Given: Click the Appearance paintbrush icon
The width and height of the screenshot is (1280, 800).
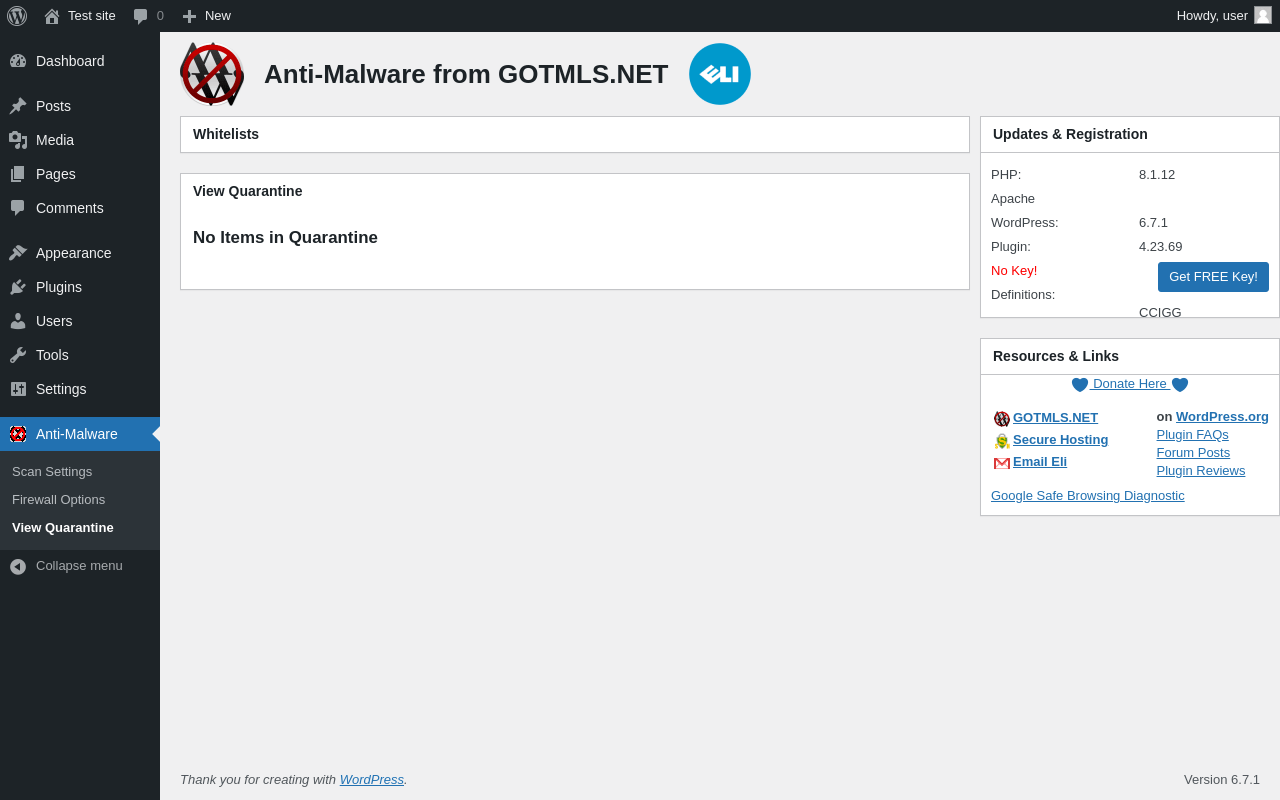Looking at the screenshot, I should pos(18,253).
